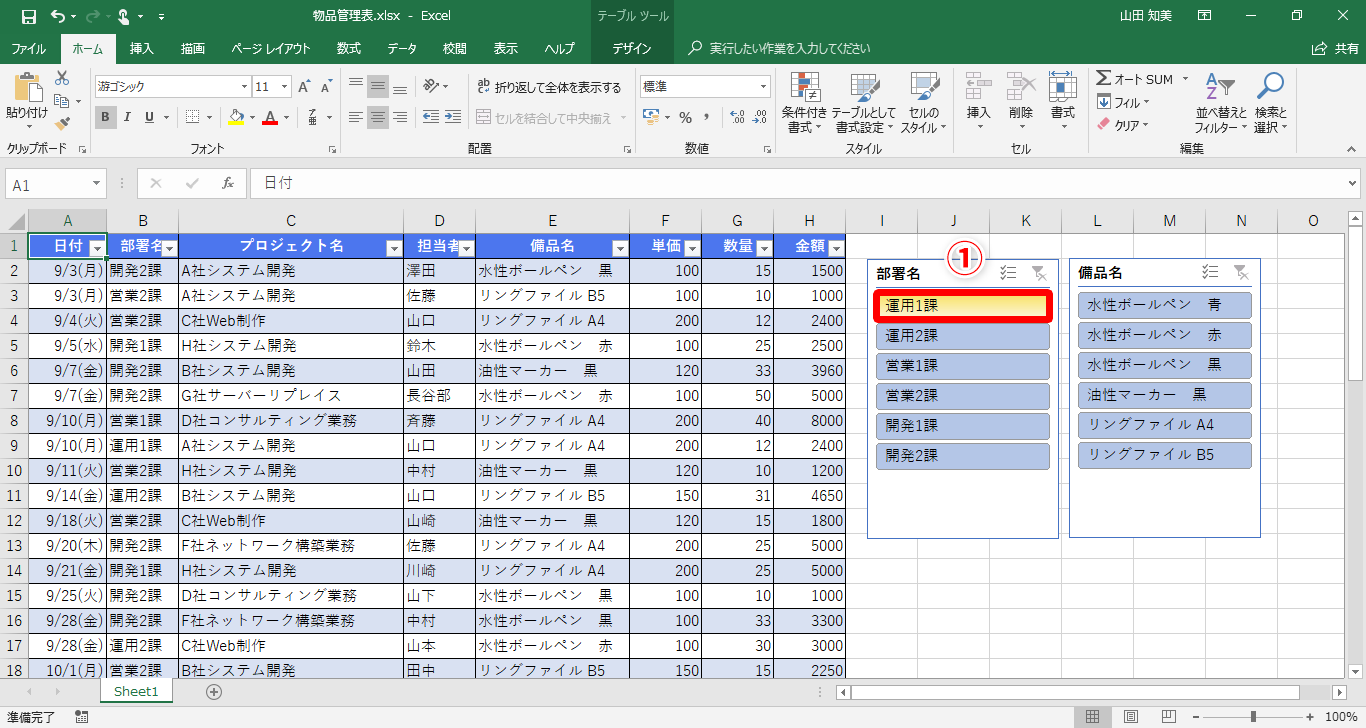Open the ファイル tab
Viewport: 1366px width, 728px height.
28,48
